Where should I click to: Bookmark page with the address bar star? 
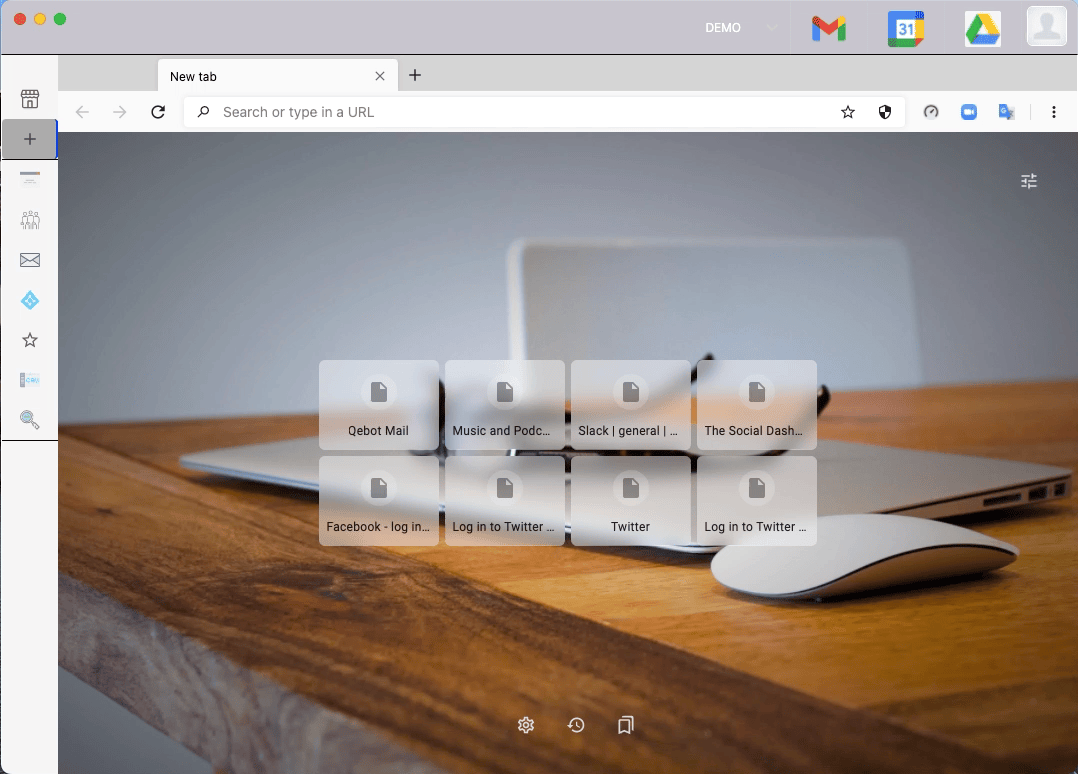point(848,112)
